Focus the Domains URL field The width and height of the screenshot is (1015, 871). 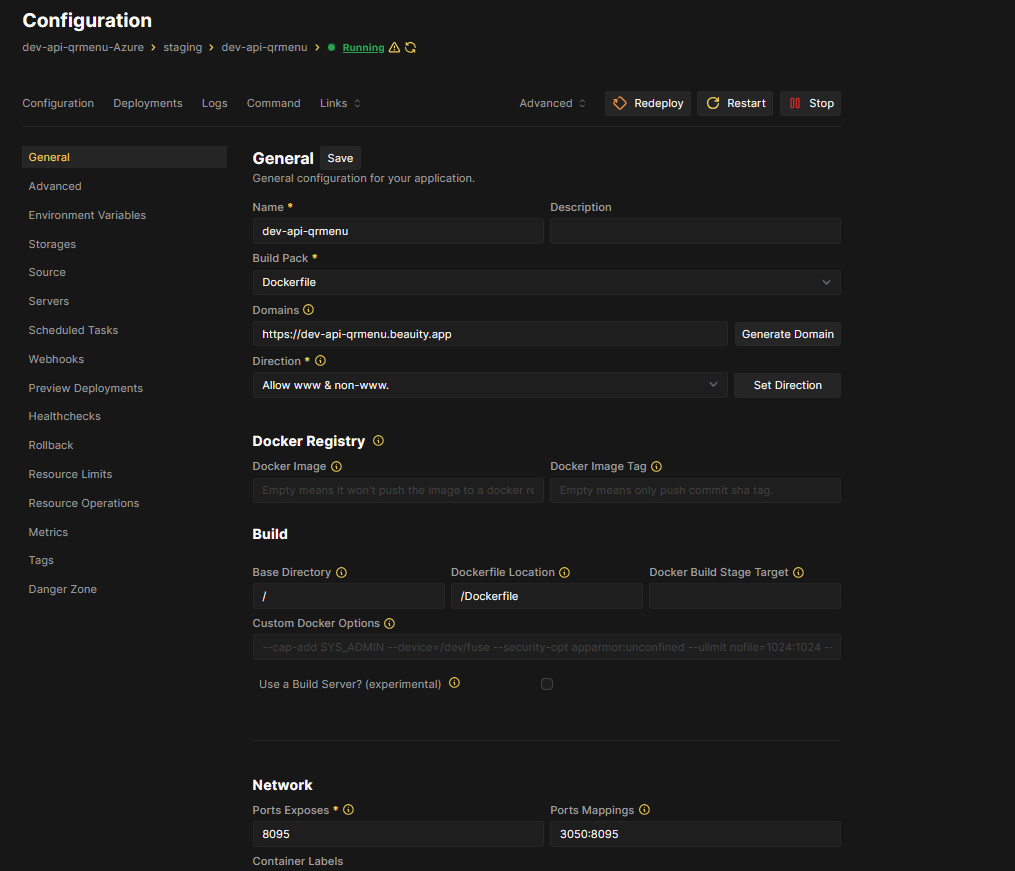pos(490,334)
